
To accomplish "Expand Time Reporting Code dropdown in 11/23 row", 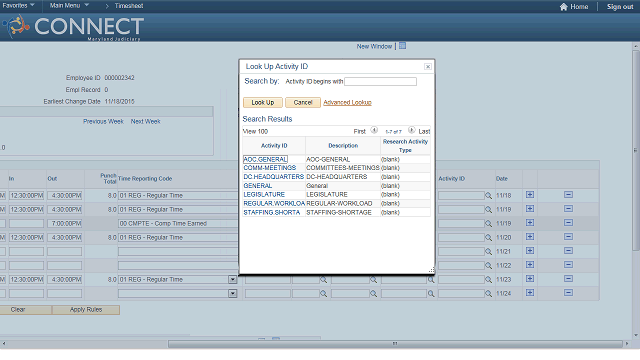I will 233,280.
